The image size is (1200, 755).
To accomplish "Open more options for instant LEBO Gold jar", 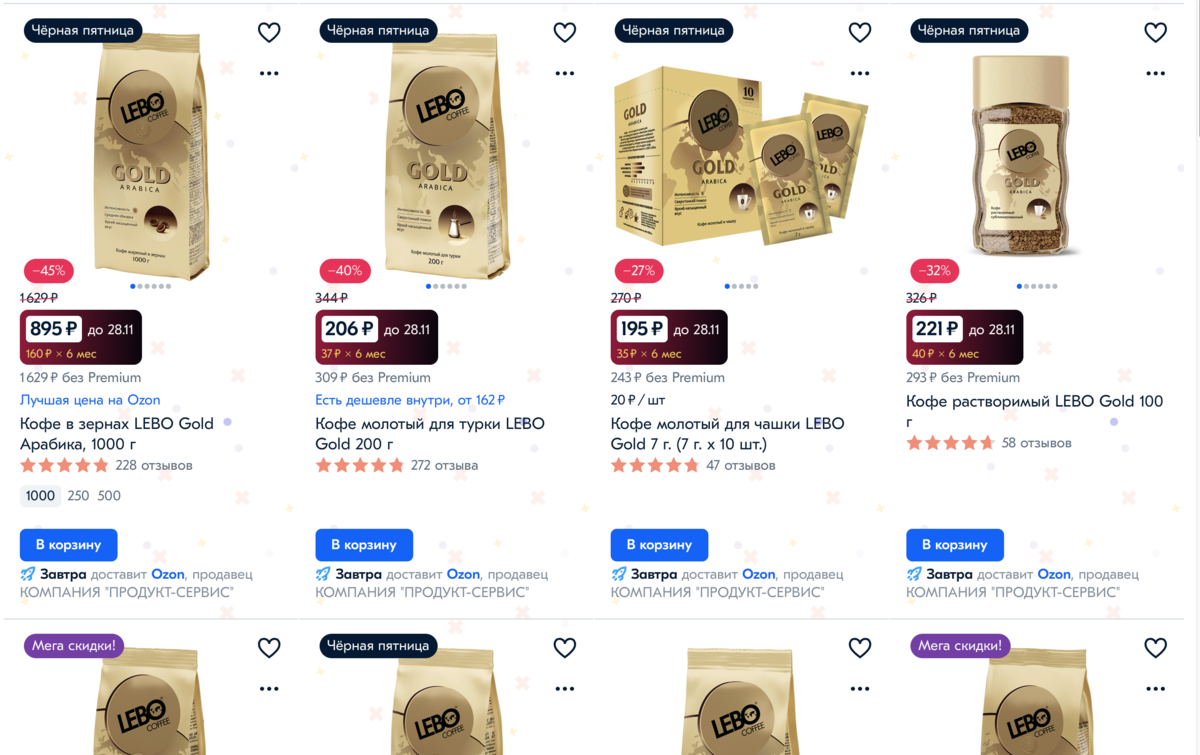I will [x=1155, y=73].
